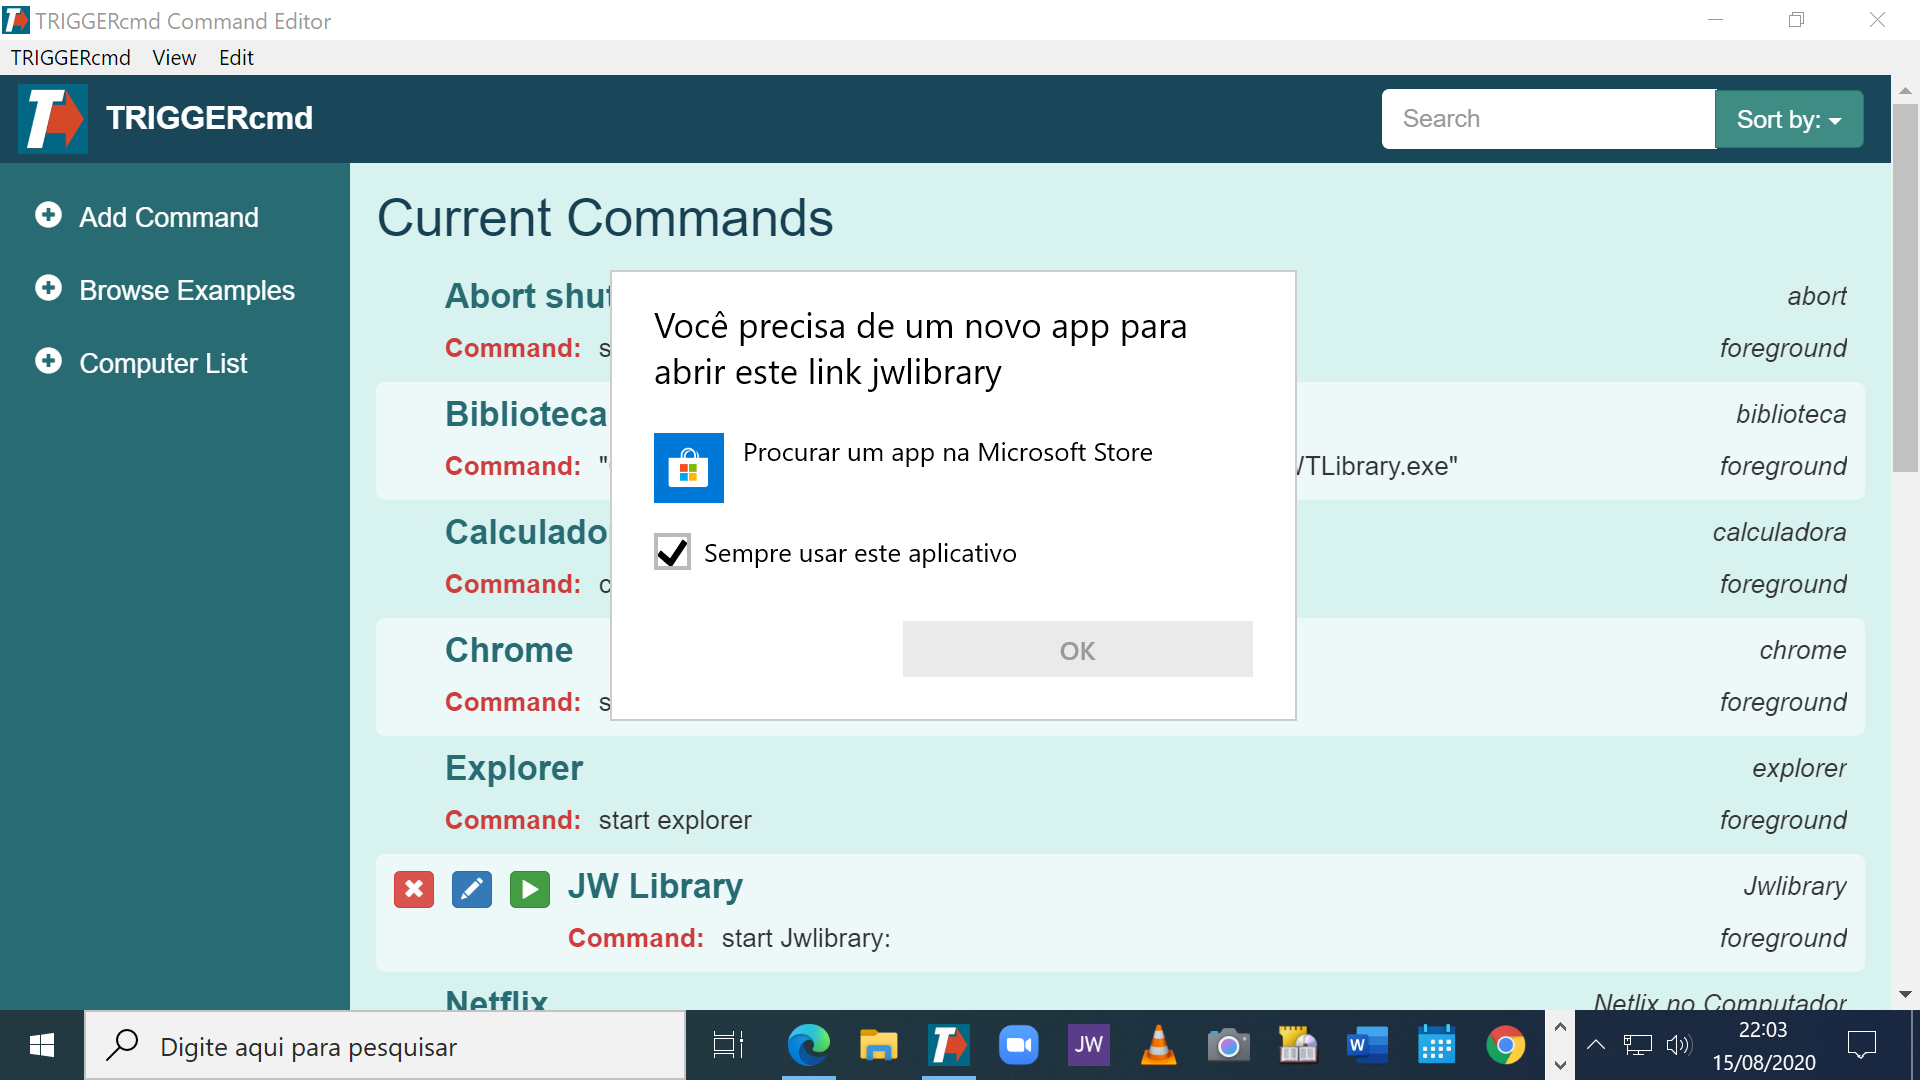The image size is (1920, 1080).
Task: Click the 'start explorer' command text
Action: pyautogui.click(x=675, y=820)
